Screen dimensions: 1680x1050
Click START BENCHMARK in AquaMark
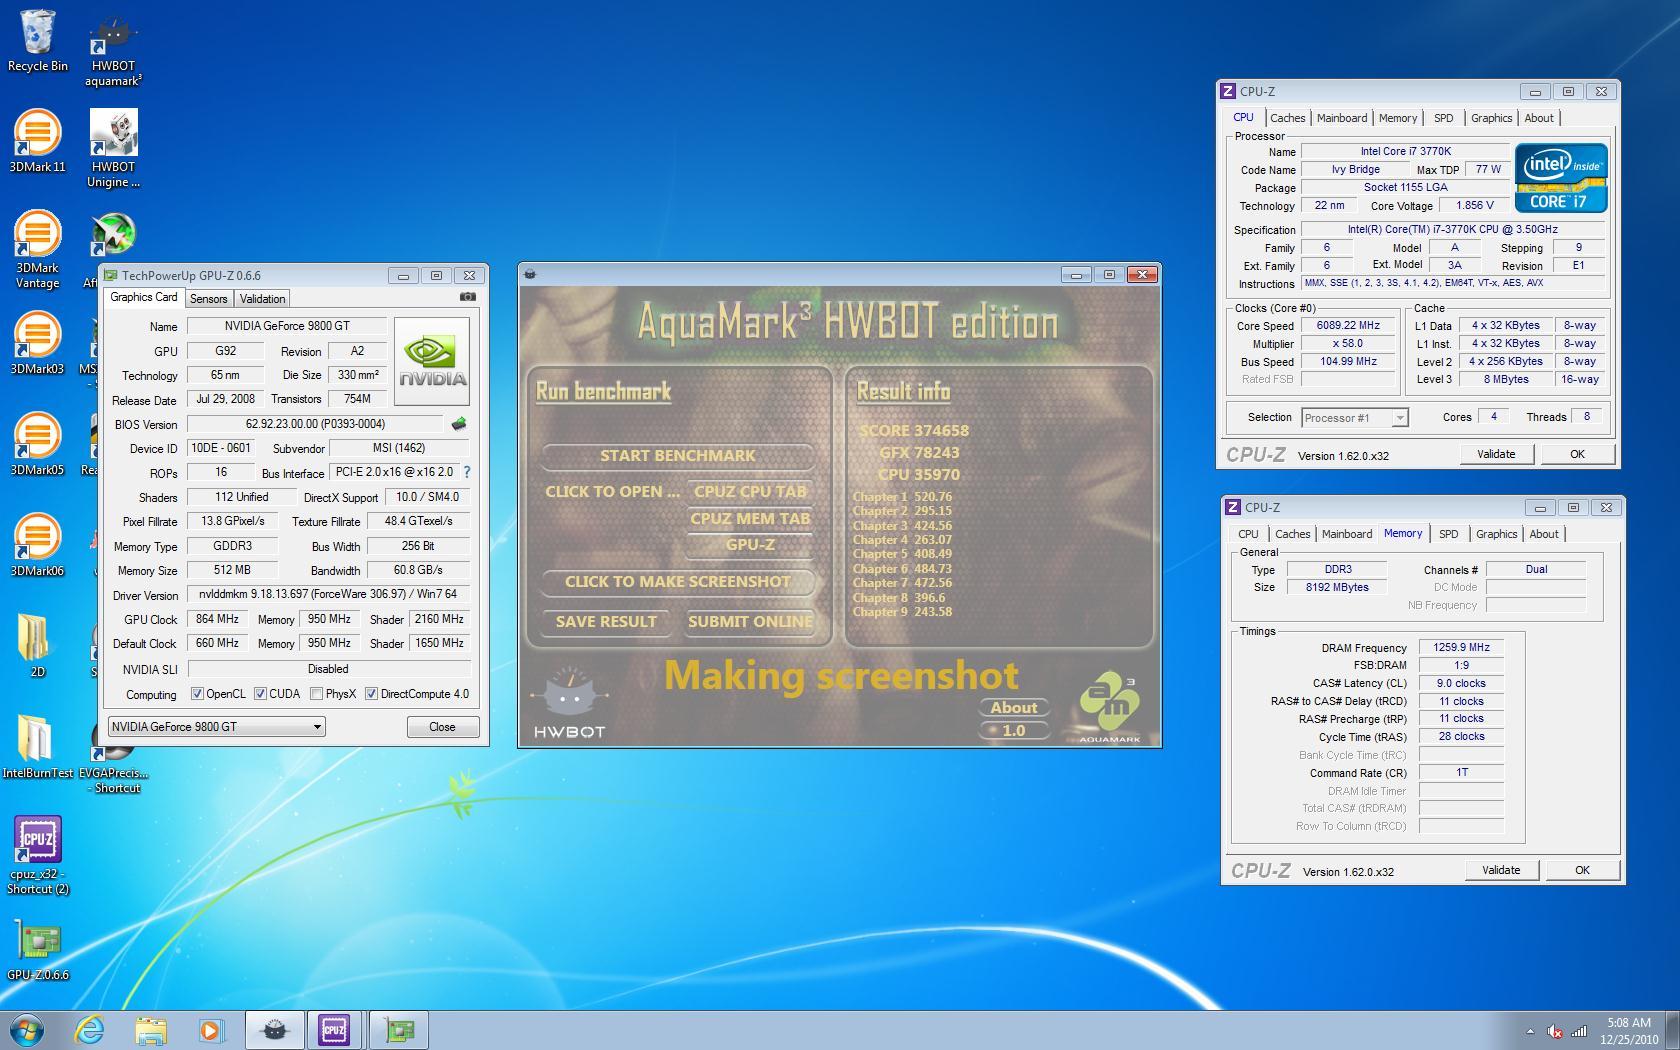[677, 456]
